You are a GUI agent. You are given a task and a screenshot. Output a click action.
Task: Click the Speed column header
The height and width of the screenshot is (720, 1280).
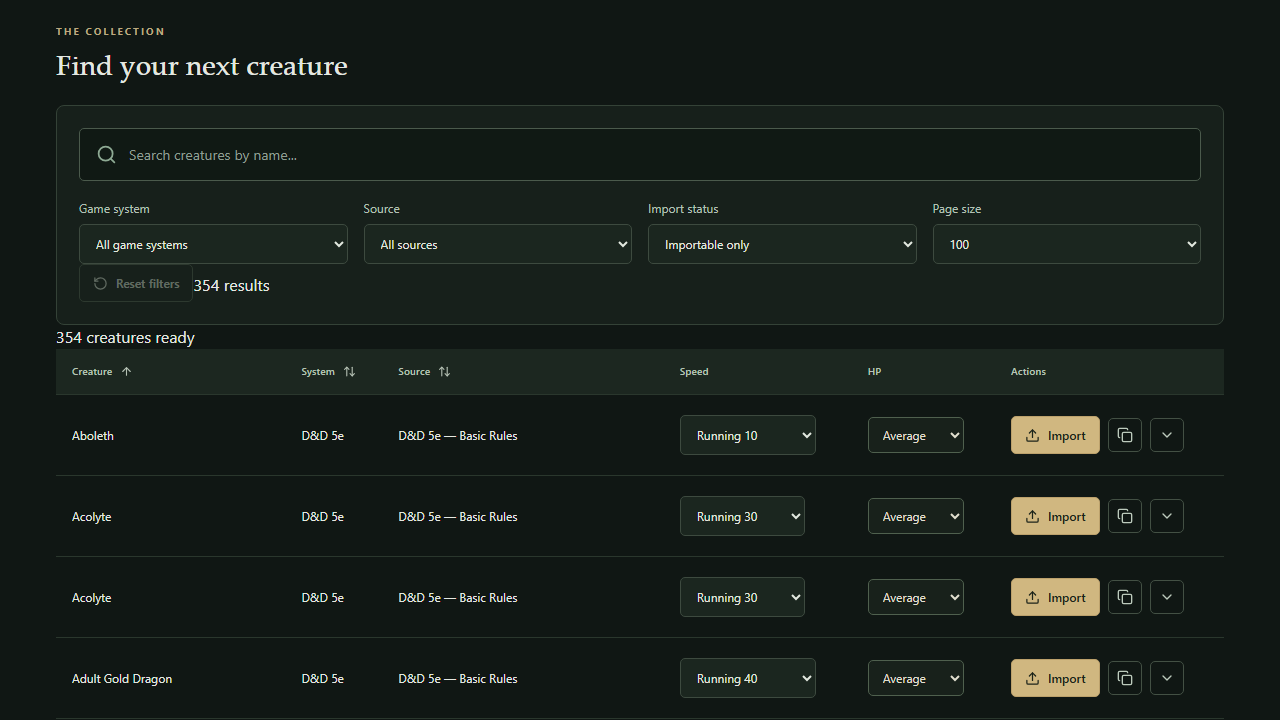694,372
